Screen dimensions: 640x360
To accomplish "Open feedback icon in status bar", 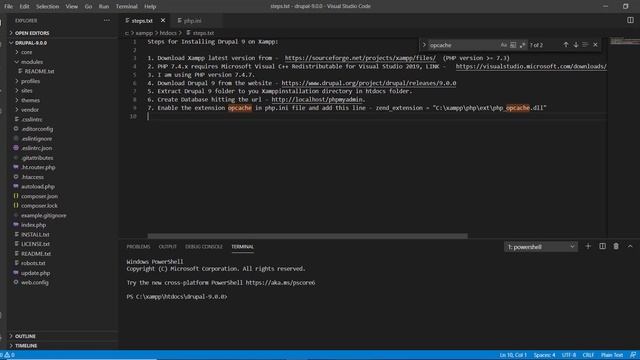I will pyautogui.click(x=633, y=355).
